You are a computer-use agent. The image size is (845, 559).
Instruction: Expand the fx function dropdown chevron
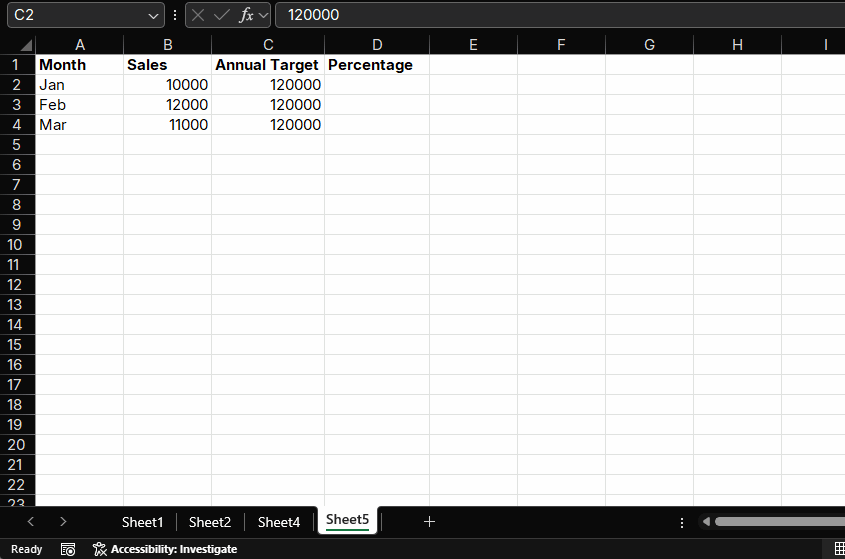[263, 15]
